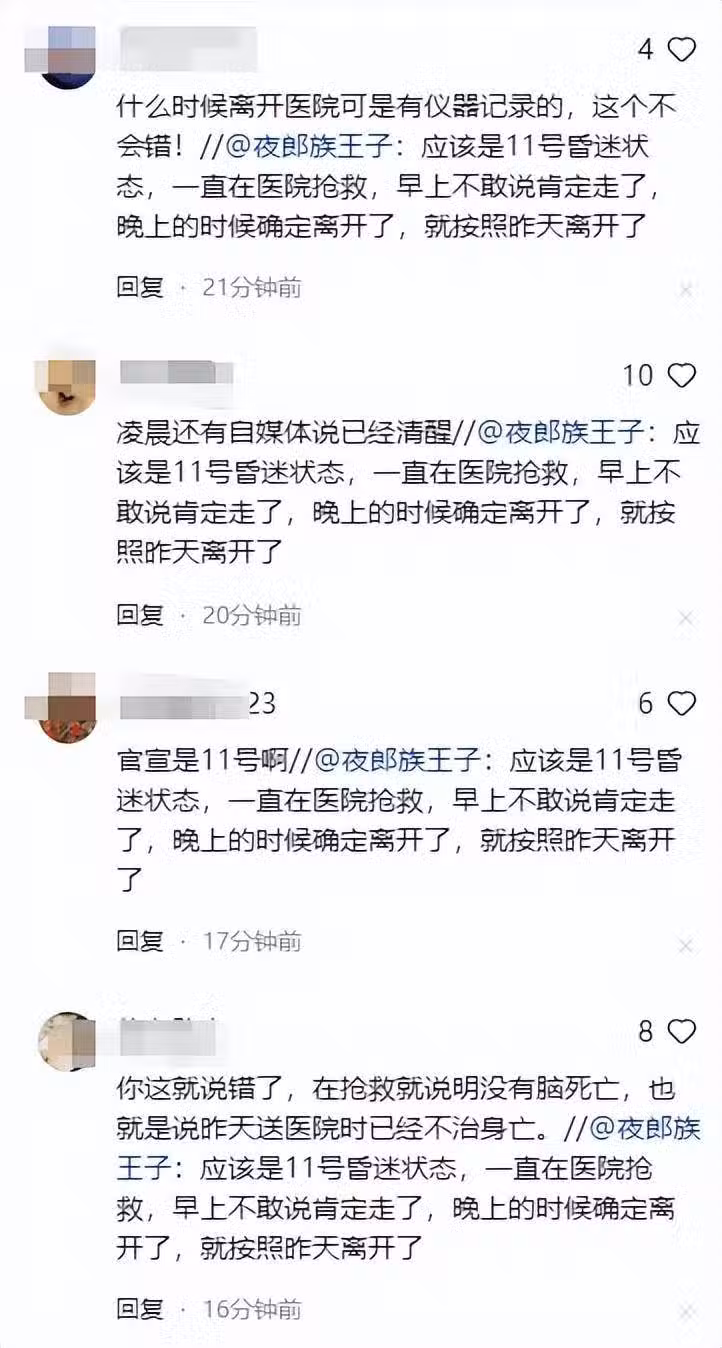This screenshot has height=1348, width=722.
Task: Like the comment with 4 likes
Action: click(682, 50)
